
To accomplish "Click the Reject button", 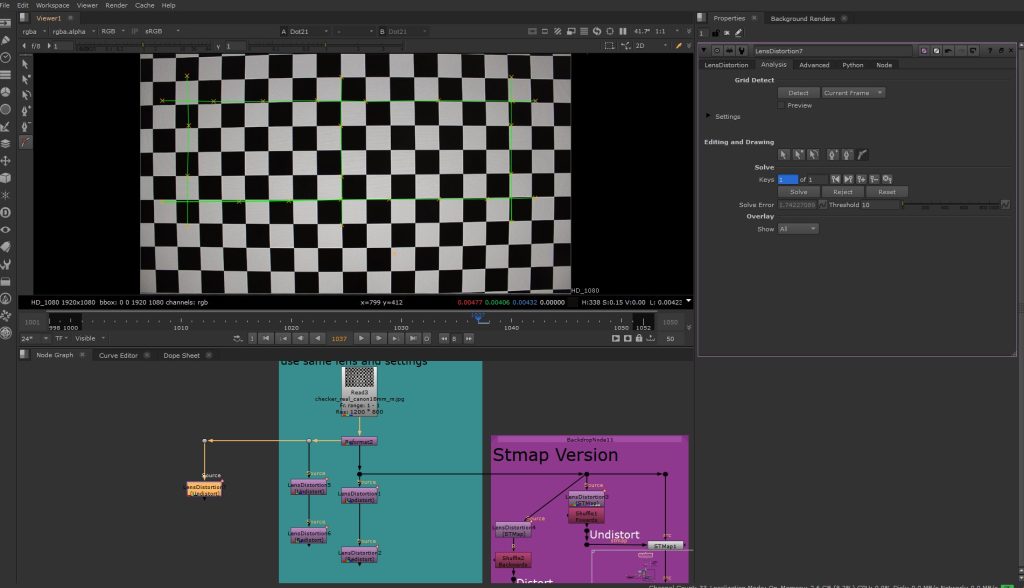I will [x=842, y=192].
